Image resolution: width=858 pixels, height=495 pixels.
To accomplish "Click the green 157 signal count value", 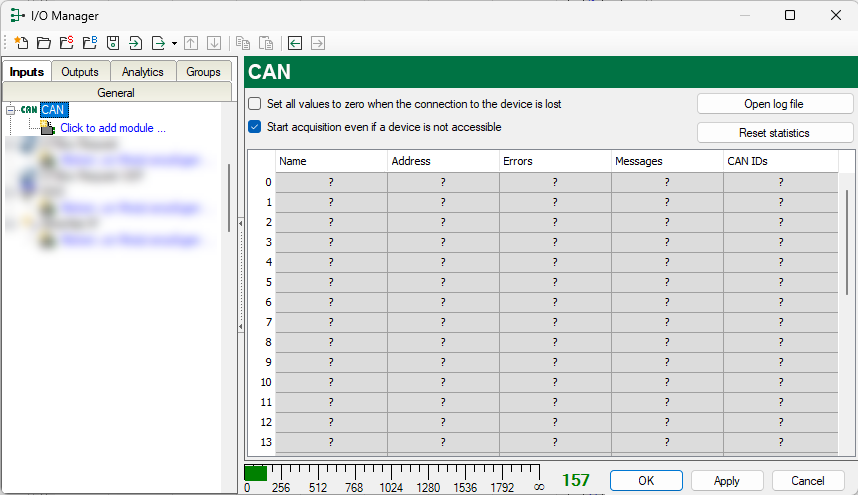I will (576, 480).
